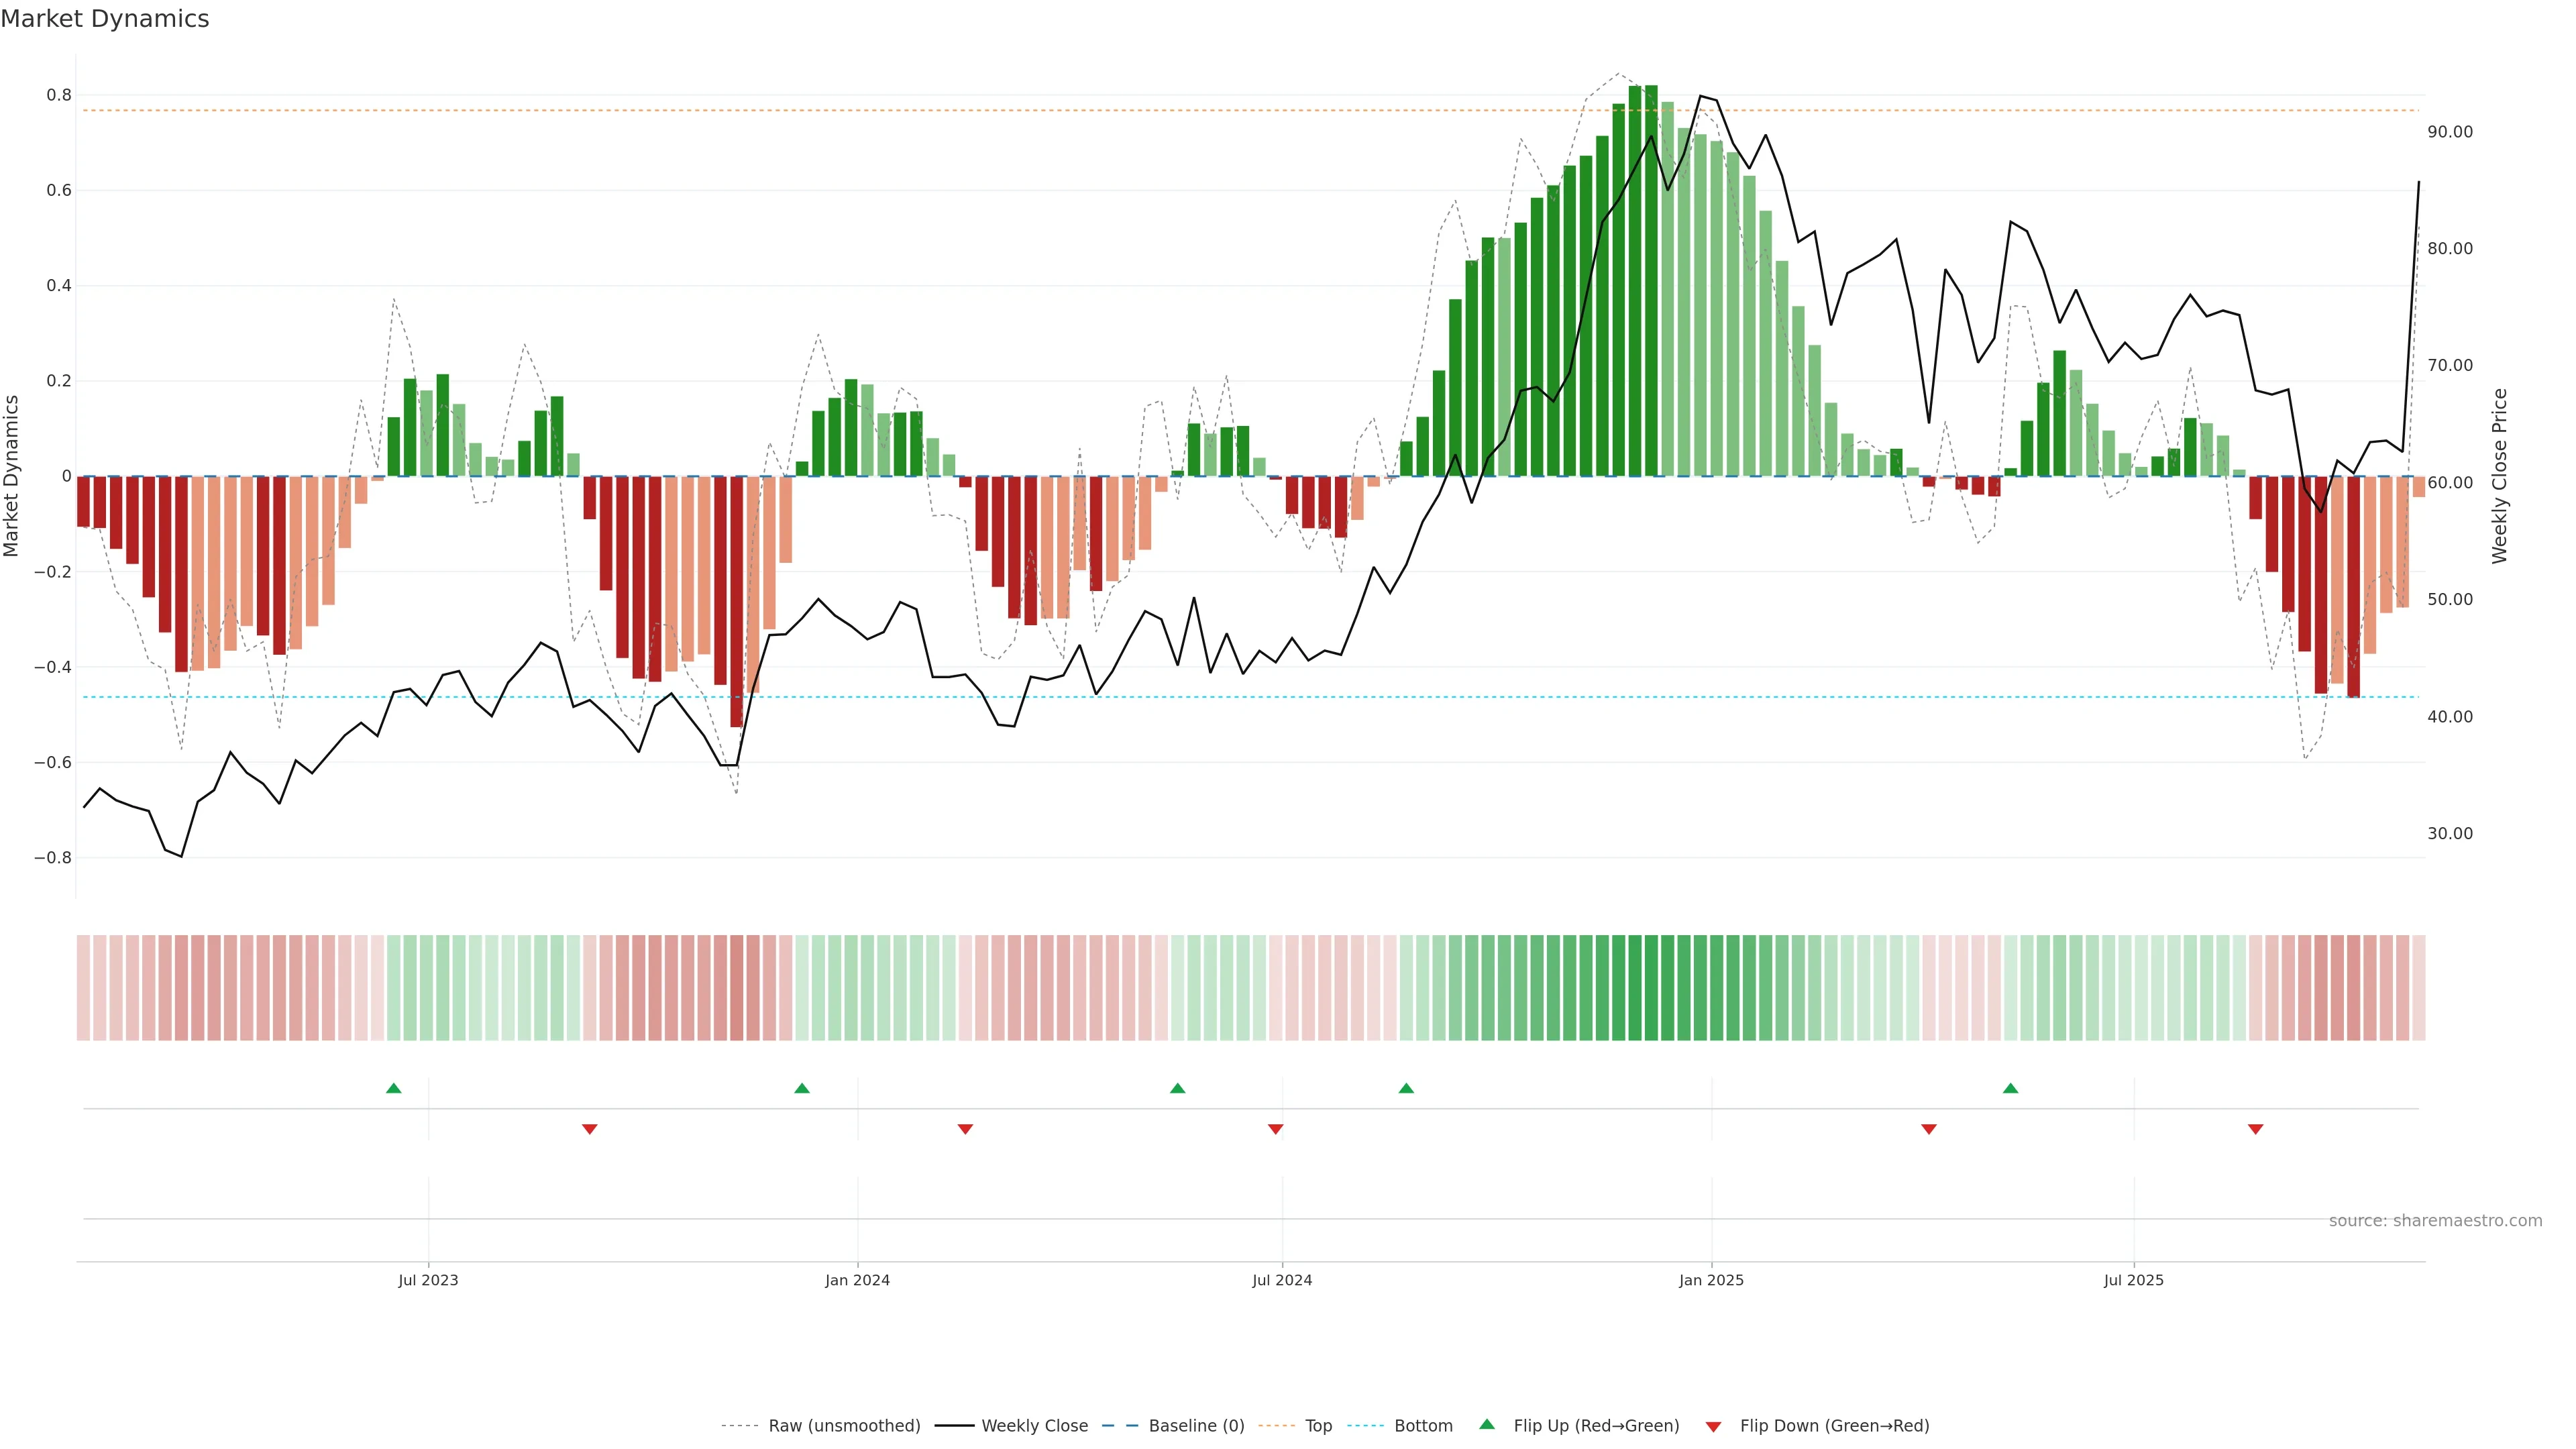Click the Jan 2025 x-axis label
Viewport: 2576px width, 1449px height.
click(1711, 1280)
